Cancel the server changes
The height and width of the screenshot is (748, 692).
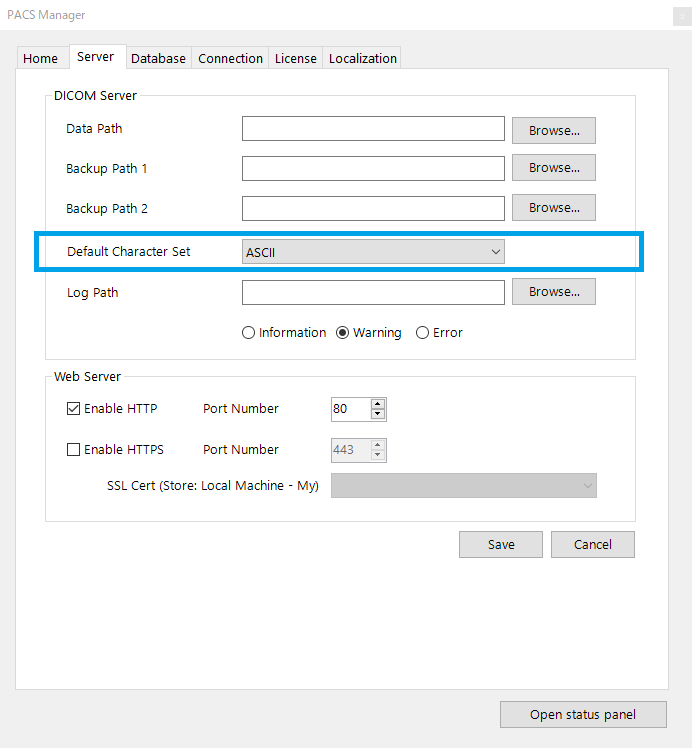(x=593, y=544)
